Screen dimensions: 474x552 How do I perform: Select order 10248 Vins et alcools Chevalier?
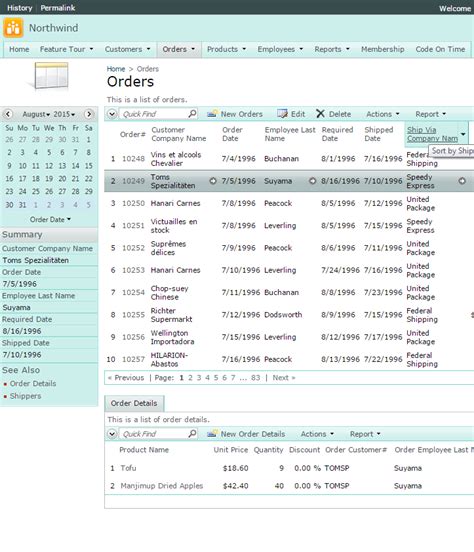coord(289,159)
